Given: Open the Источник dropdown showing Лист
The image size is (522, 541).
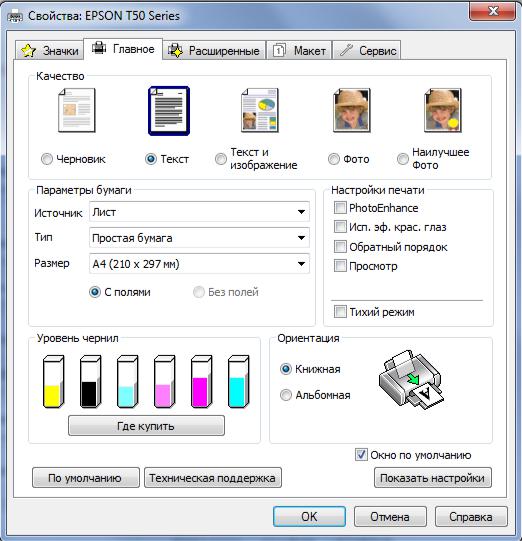Looking at the screenshot, I should (x=199, y=212).
